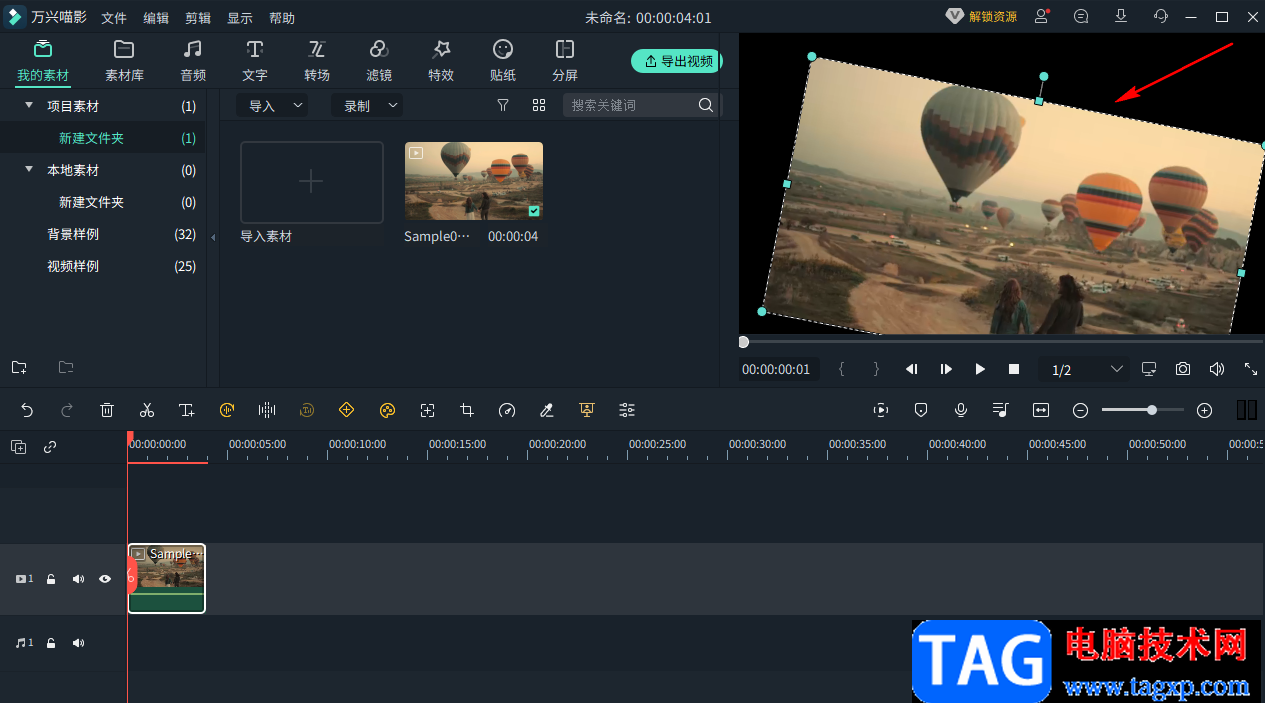The width and height of the screenshot is (1265, 703).
Task: Switch to the 滤镜 tab
Action: pyautogui.click(x=379, y=61)
